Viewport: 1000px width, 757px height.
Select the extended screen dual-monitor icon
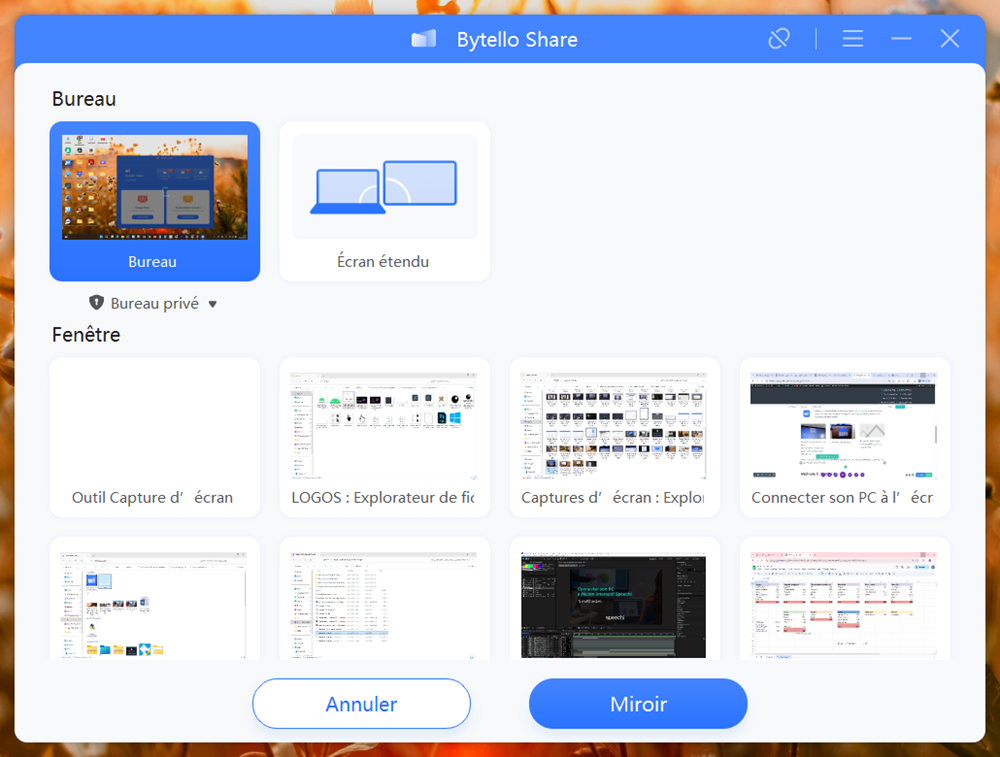click(385, 187)
